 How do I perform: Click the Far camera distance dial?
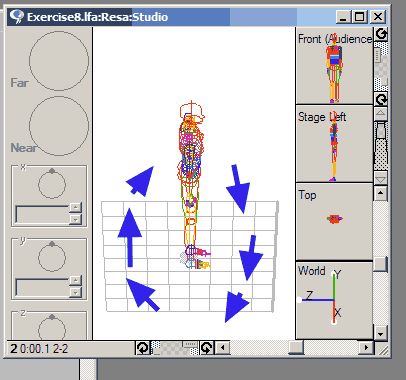point(59,61)
